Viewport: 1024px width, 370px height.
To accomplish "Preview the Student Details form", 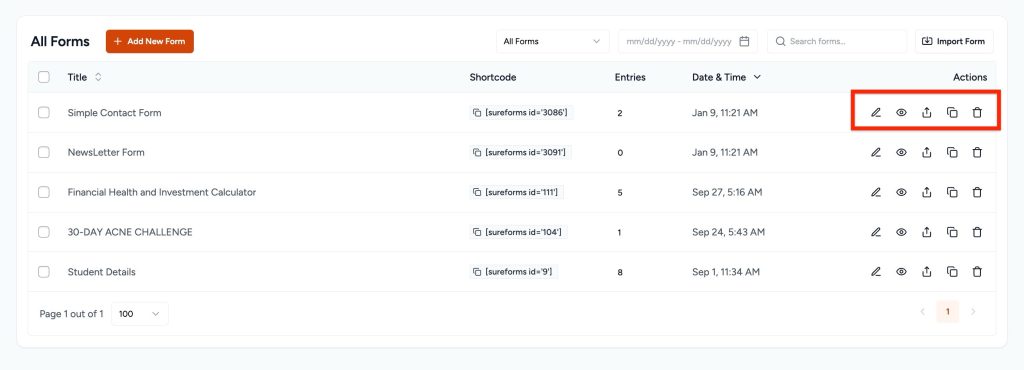I will [x=901, y=272].
